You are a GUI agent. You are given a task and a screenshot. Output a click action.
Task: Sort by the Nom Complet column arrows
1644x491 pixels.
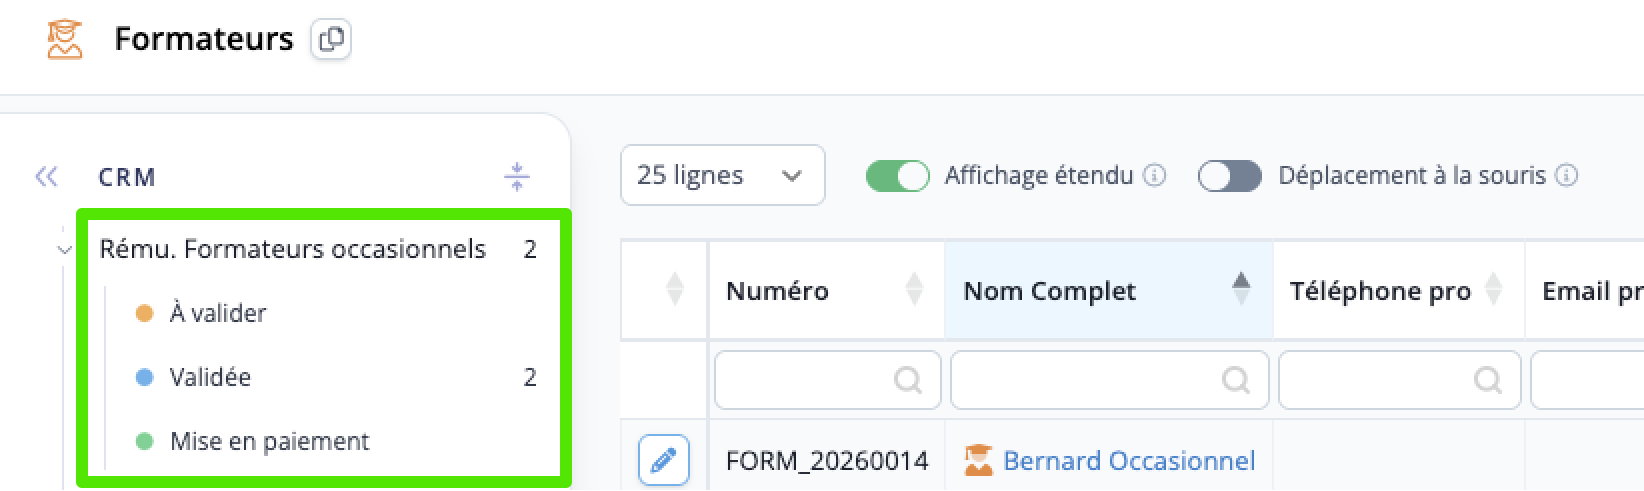(1241, 289)
